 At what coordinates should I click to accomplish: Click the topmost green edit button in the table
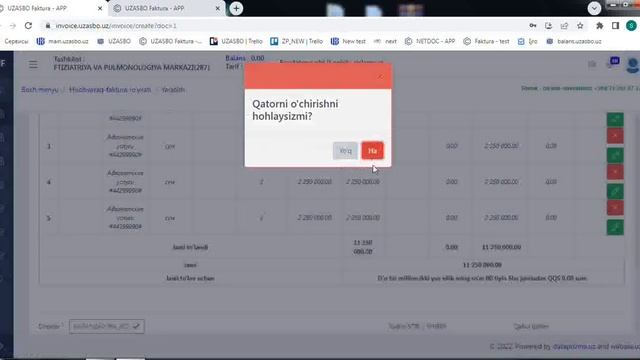click(x=615, y=119)
